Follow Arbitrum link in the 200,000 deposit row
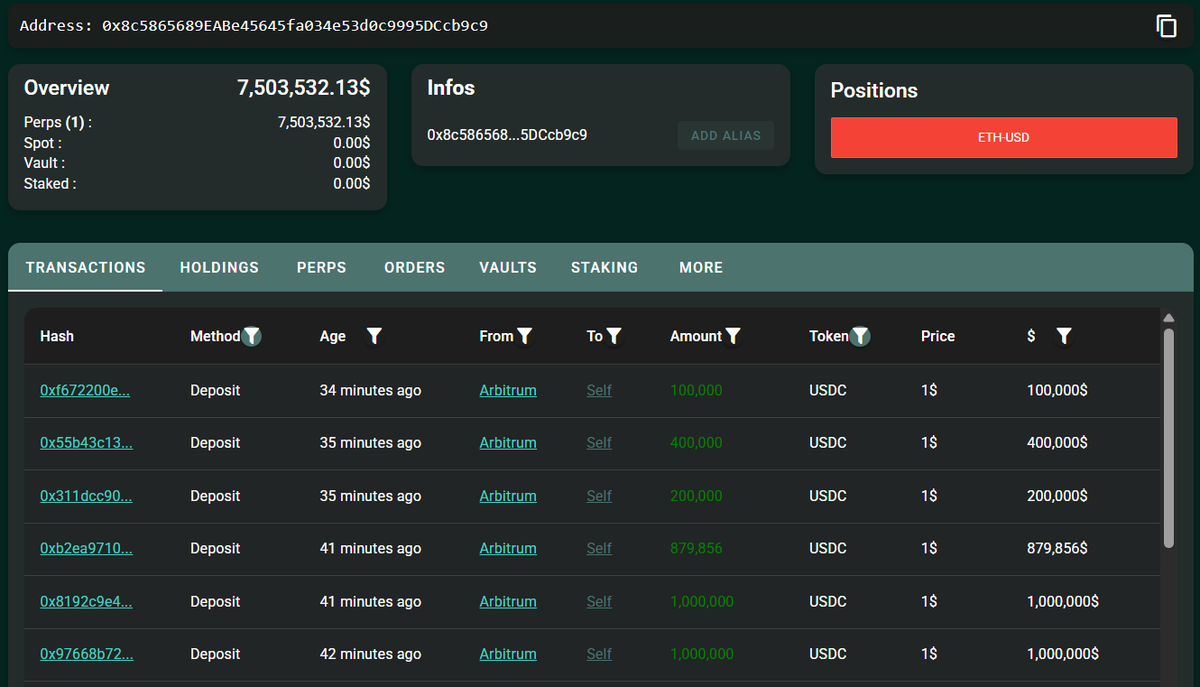Screen dimensions: 1200x687 tap(508, 495)
